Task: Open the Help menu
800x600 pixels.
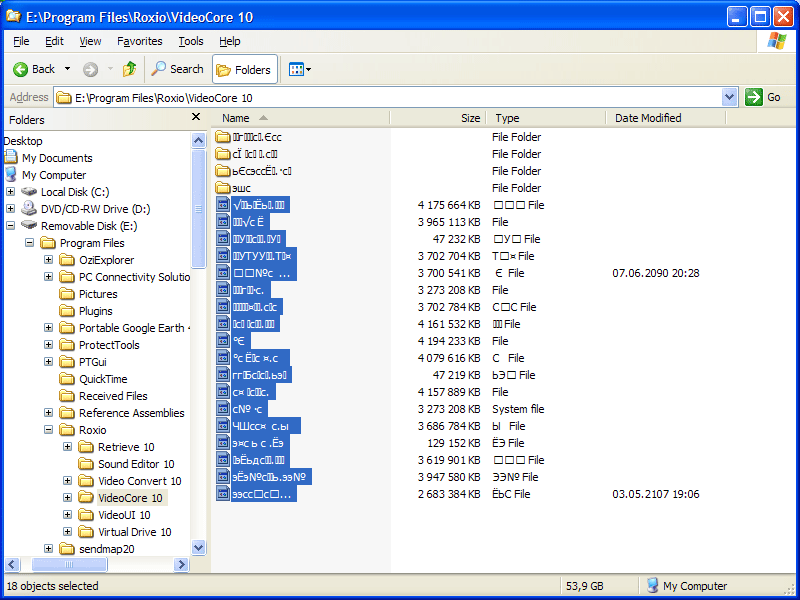Action: click(230, 41)
